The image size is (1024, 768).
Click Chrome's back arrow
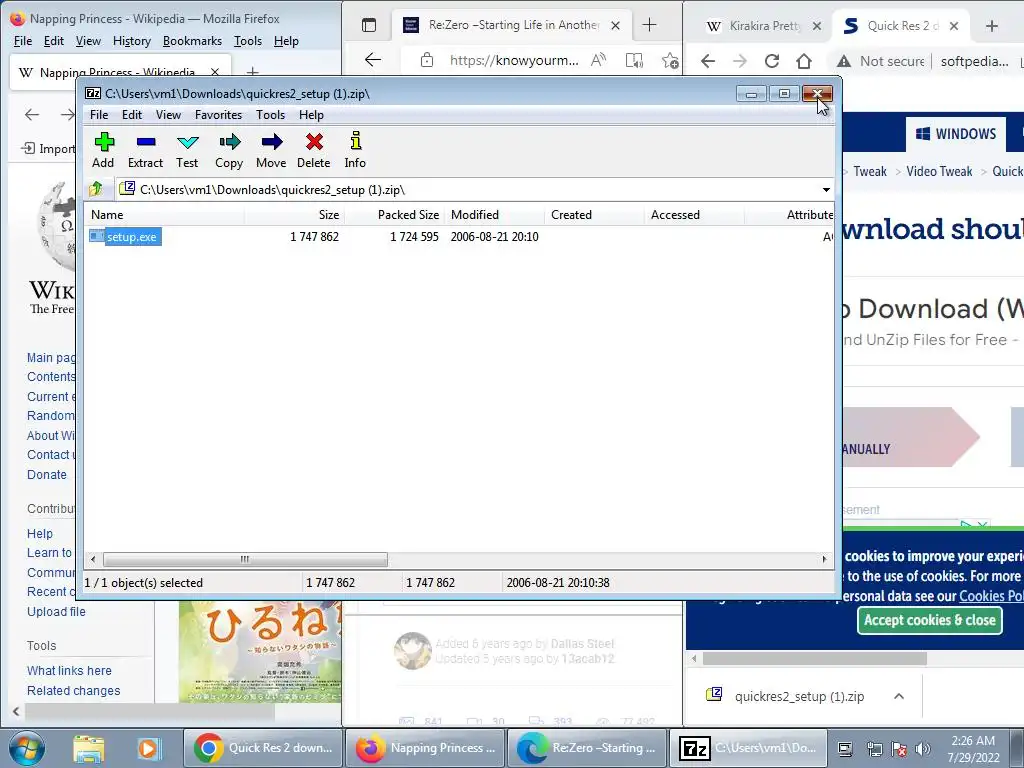coord(708,61)
